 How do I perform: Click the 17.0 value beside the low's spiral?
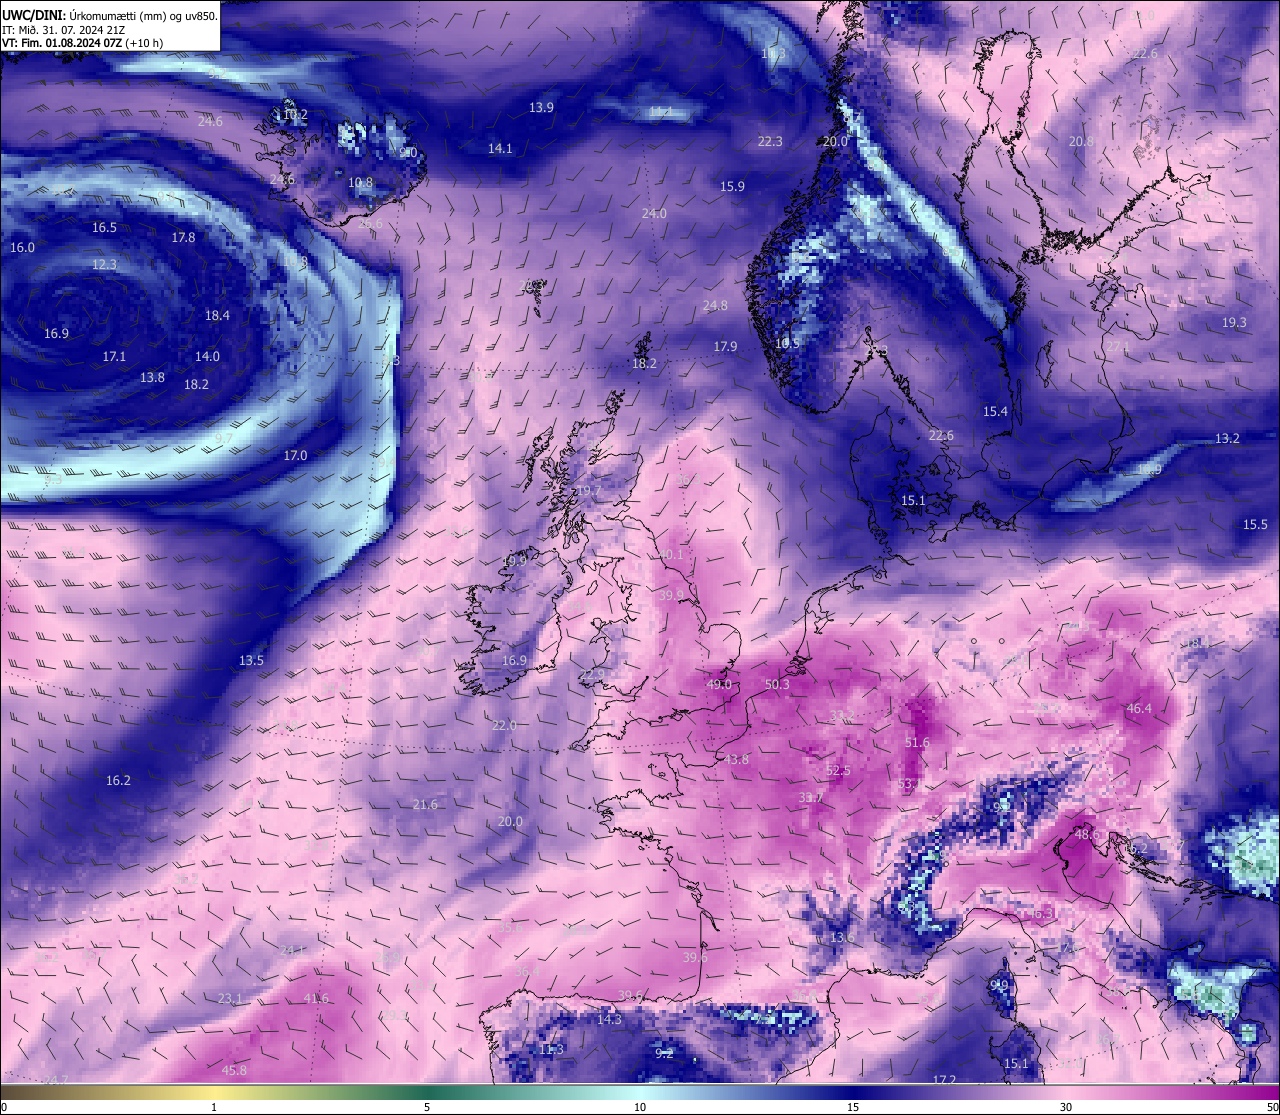pyautogui.click(x=295, y=456)
